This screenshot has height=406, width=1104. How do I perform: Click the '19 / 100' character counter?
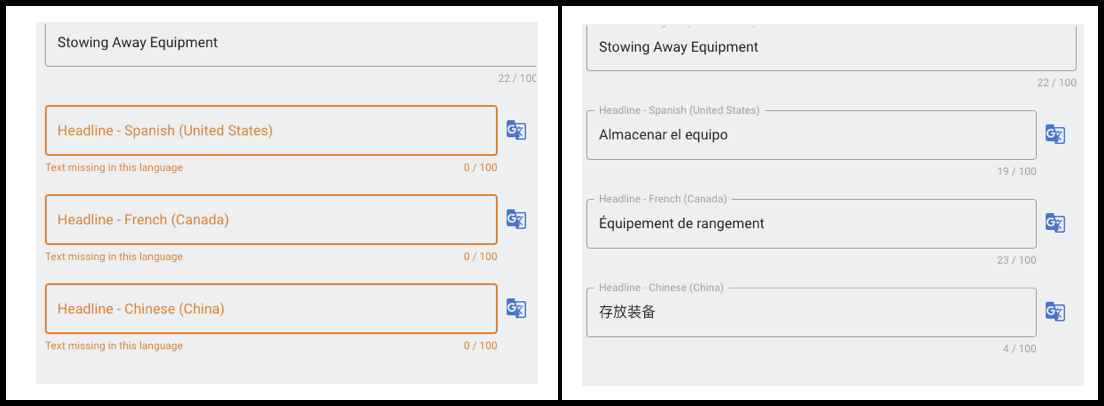coord(1016,172)
